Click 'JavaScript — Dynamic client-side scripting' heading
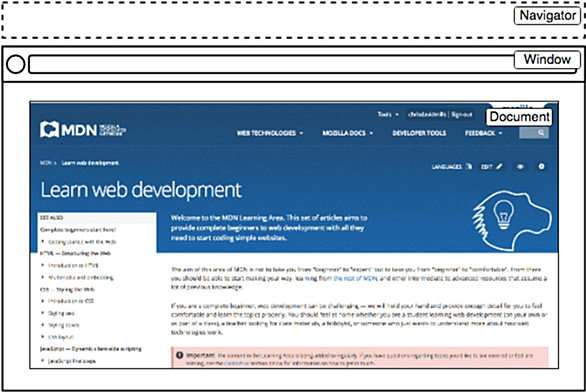The image size is (586, 392). tap(91, 349)
